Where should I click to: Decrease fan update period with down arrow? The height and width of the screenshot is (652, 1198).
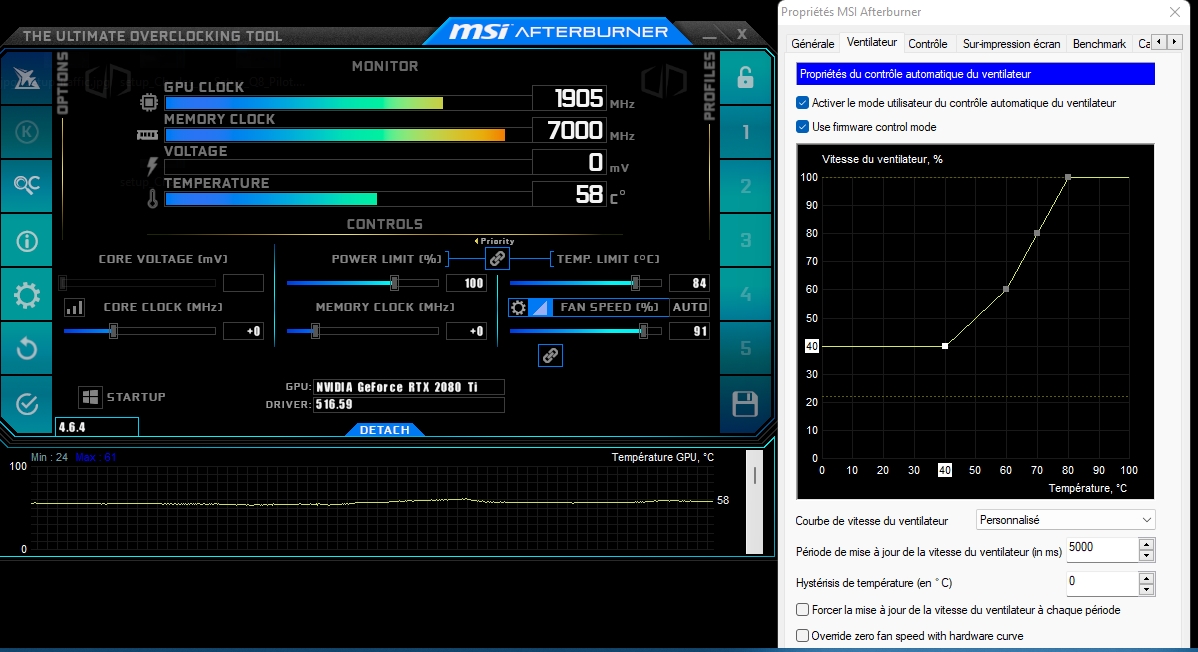coord(1146,556)
